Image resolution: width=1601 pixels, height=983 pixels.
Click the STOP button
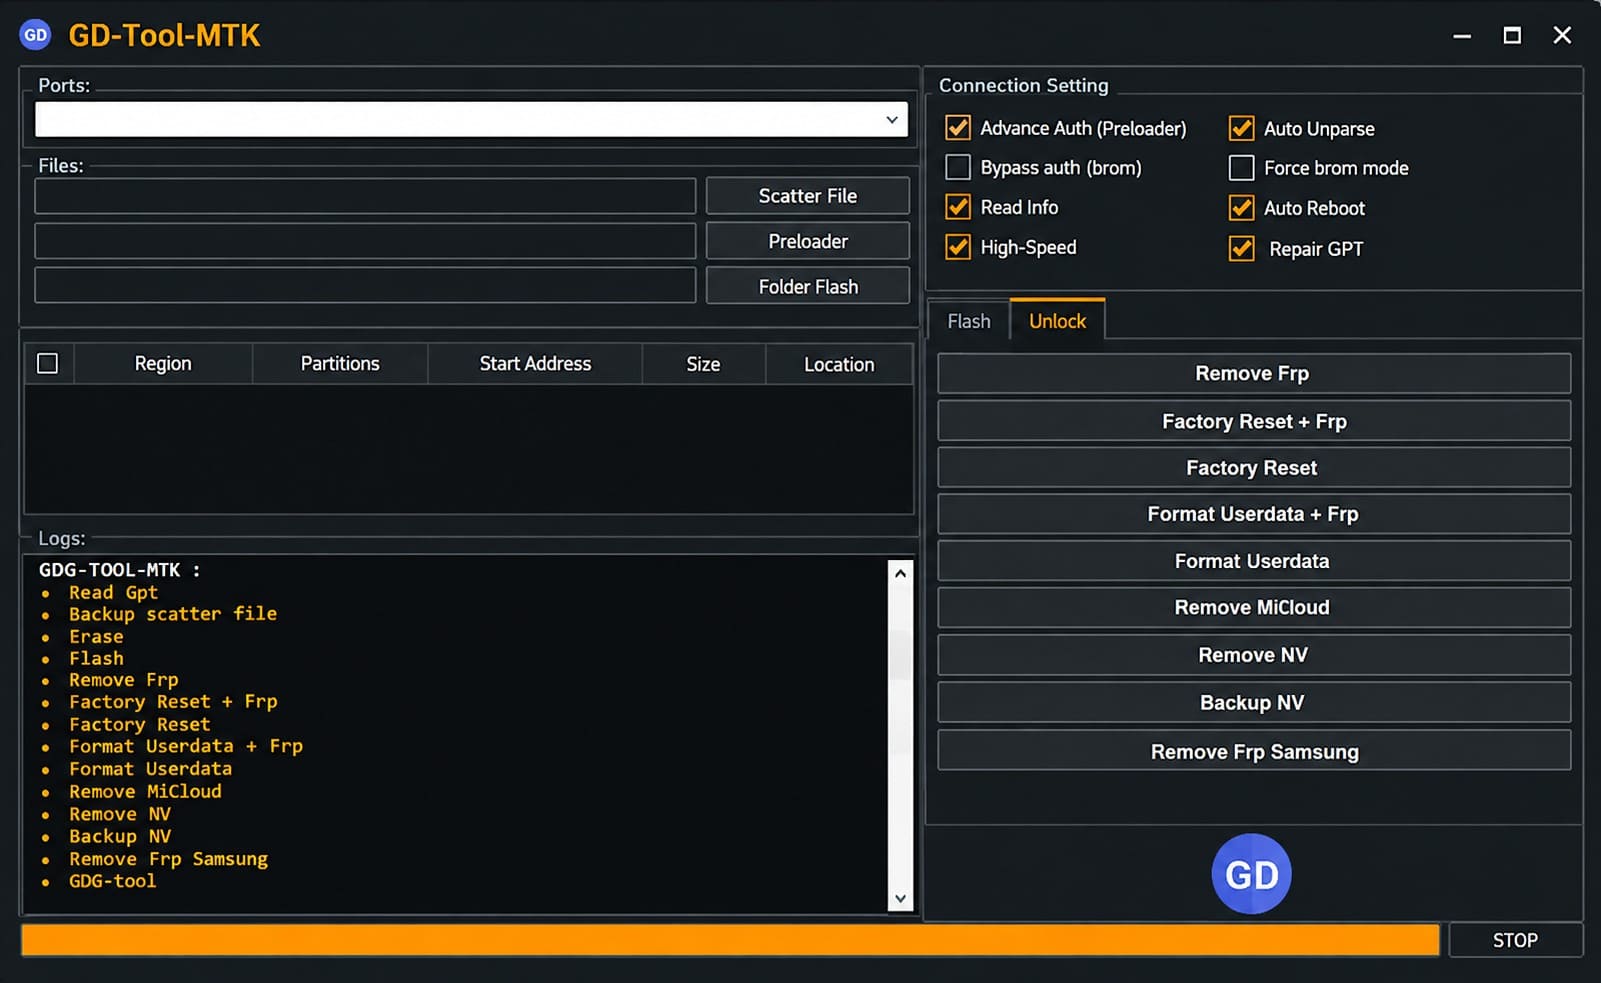[1515, 940]
